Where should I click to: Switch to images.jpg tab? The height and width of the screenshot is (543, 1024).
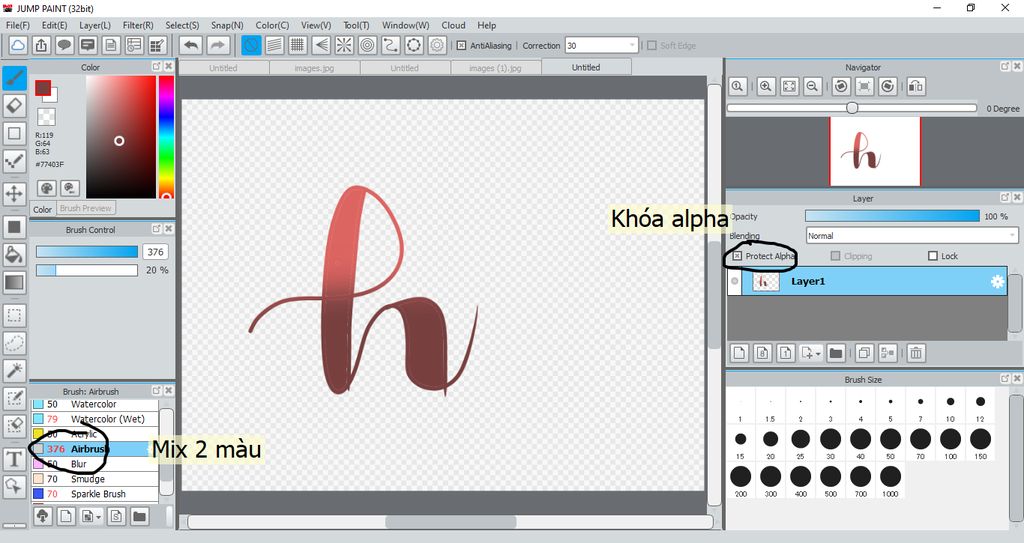coord(314,67)
